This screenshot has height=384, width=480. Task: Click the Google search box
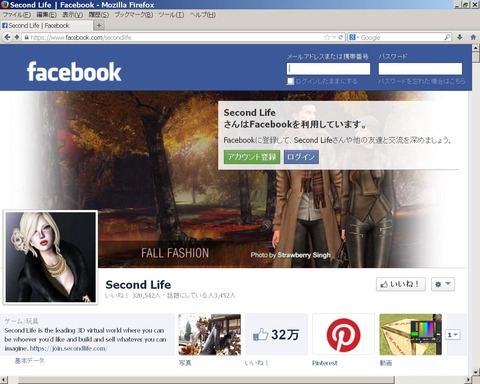pyautogui.click(x=402, y=37)
